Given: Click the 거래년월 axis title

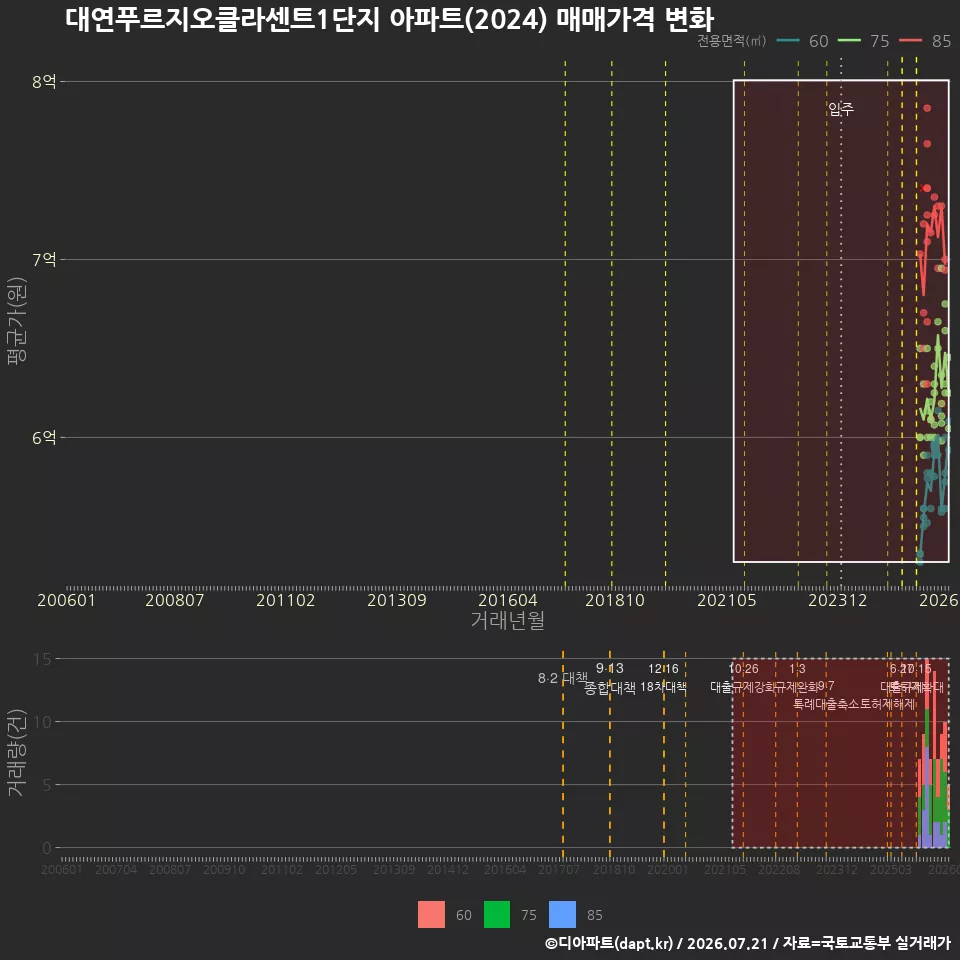Looking at the screenshot, I should (508, 620).
